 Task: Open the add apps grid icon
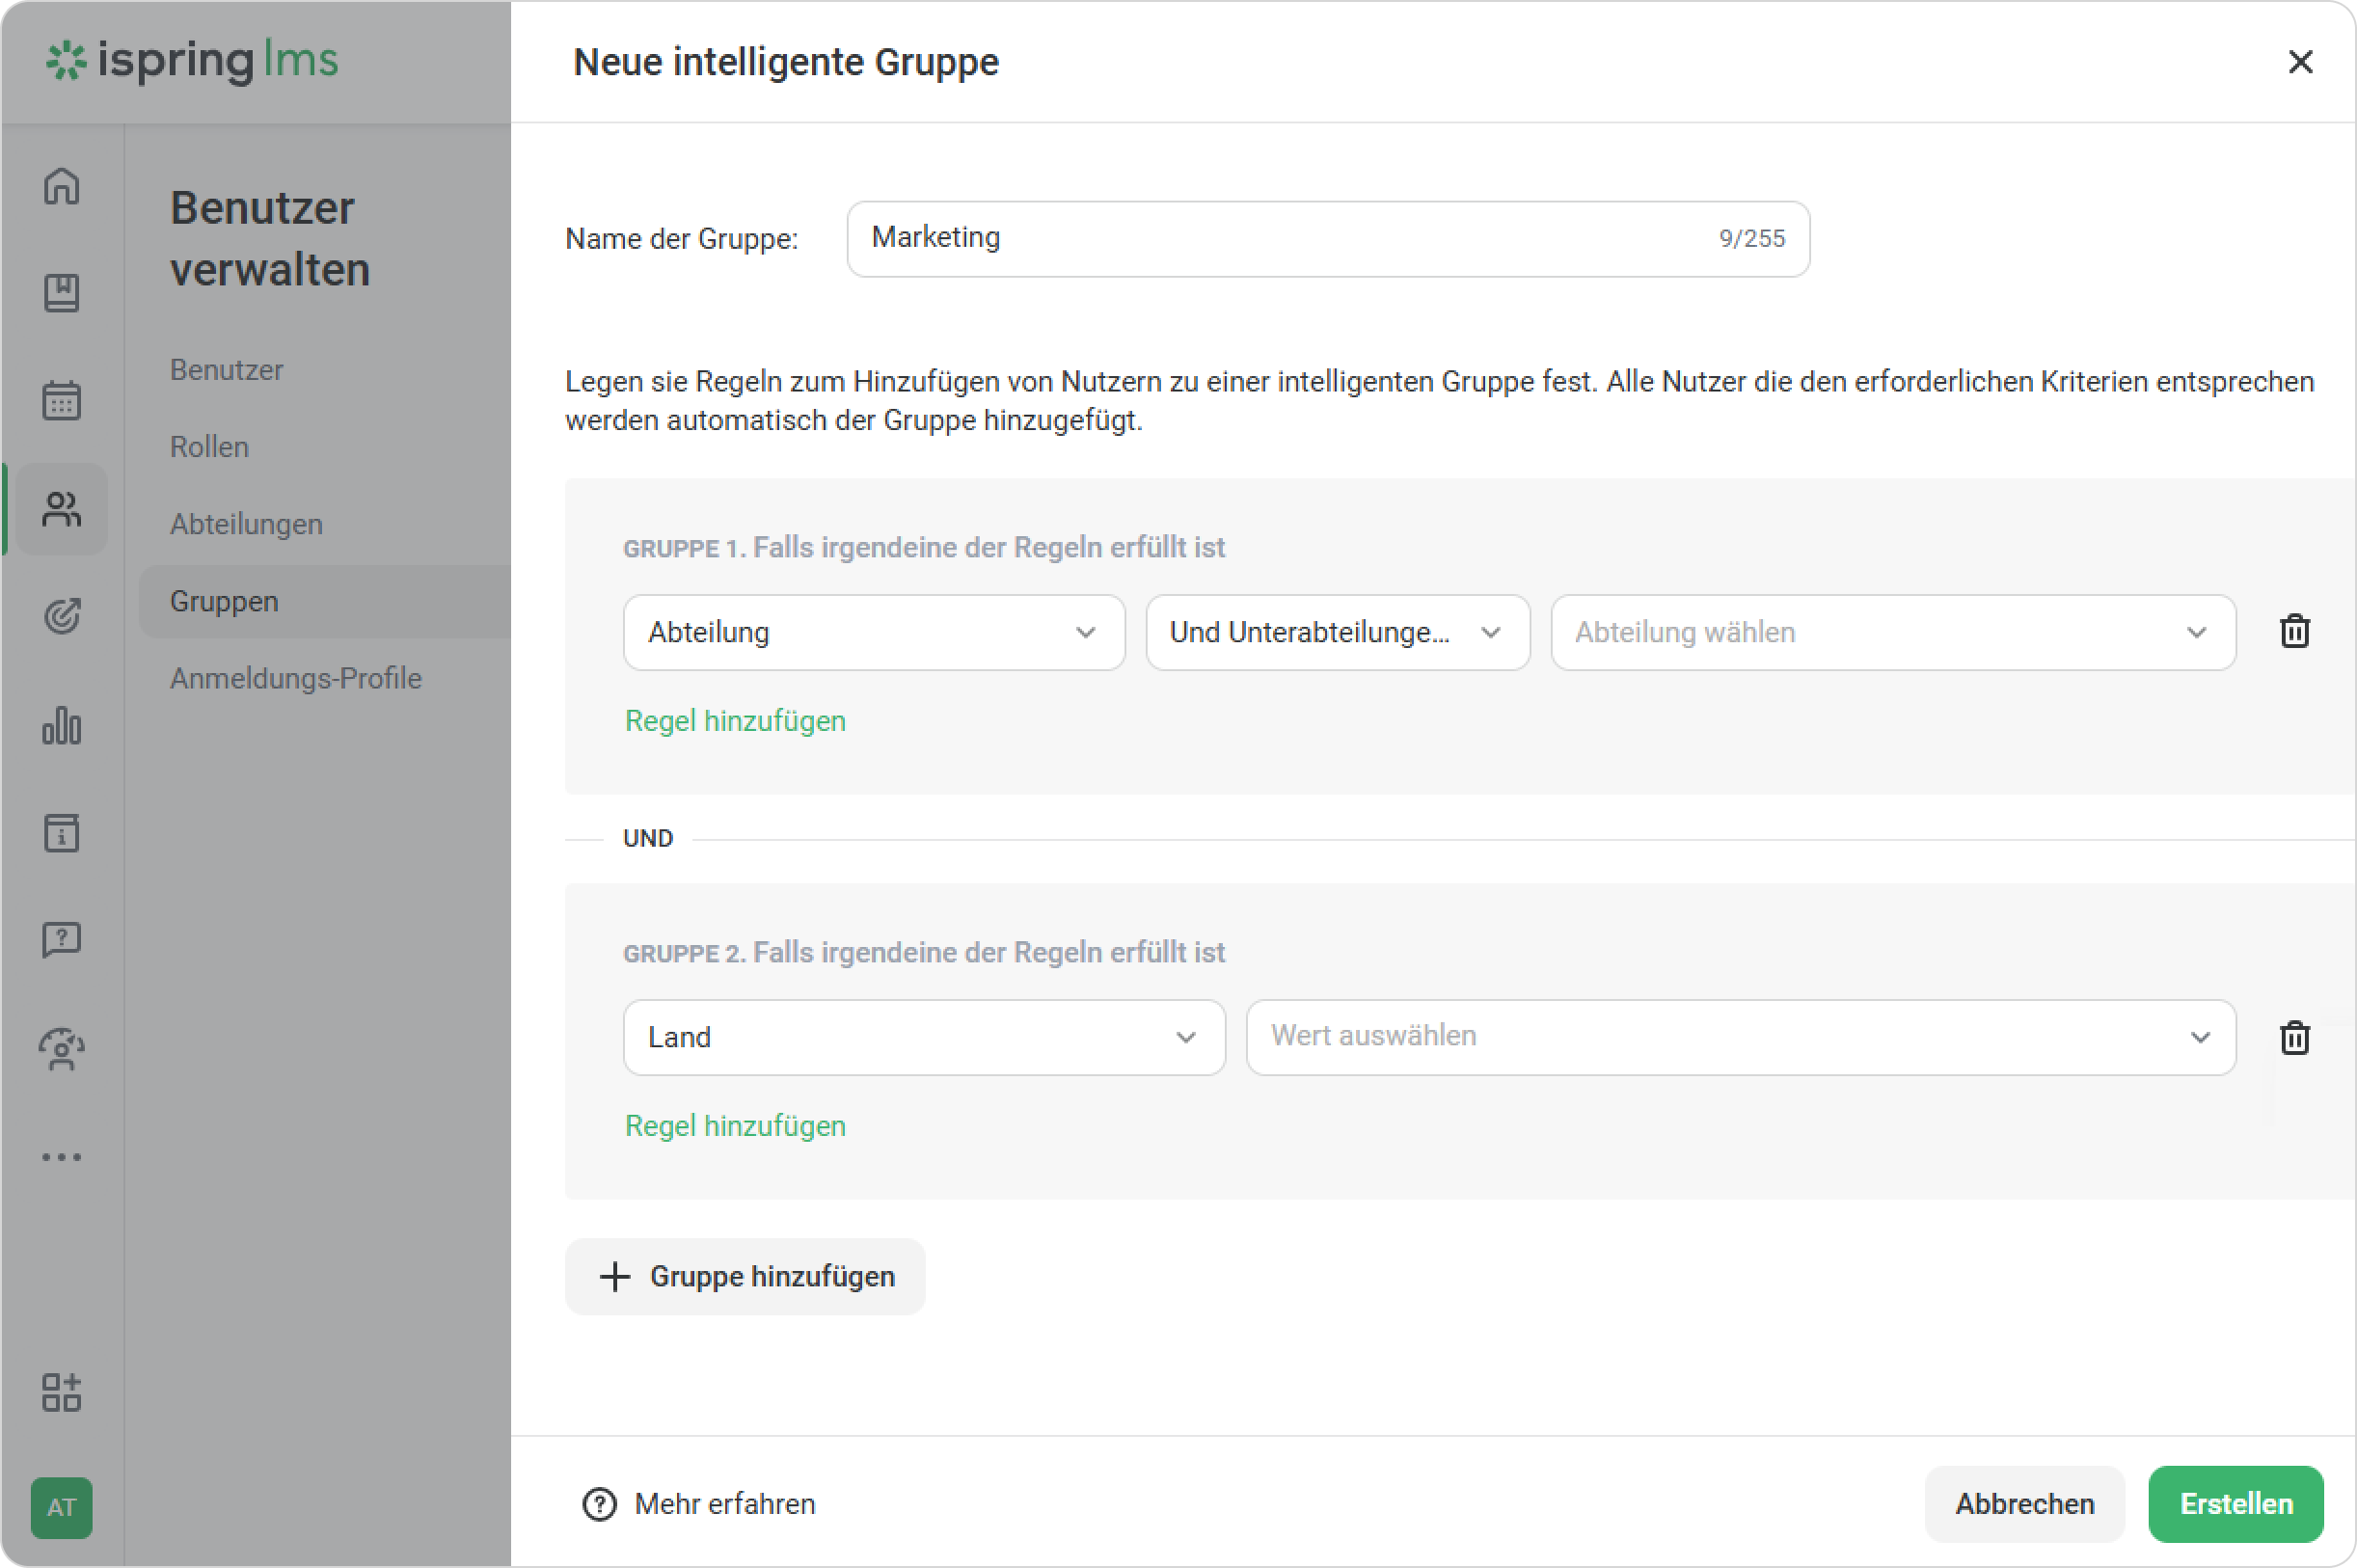click(x=62, y=1391)
